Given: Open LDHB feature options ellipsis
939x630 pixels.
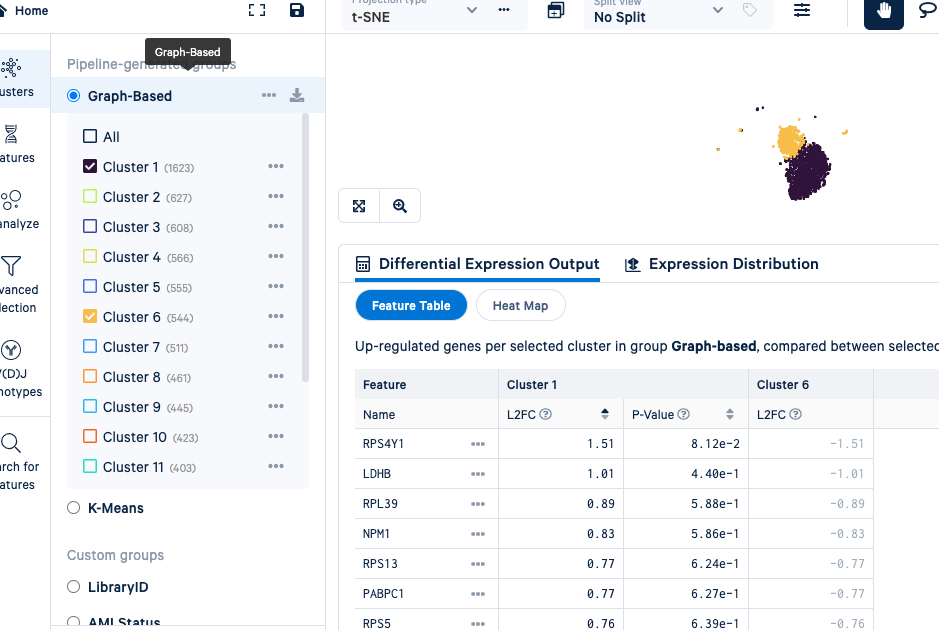Looking at the screenshot, I should click(478, 474).
